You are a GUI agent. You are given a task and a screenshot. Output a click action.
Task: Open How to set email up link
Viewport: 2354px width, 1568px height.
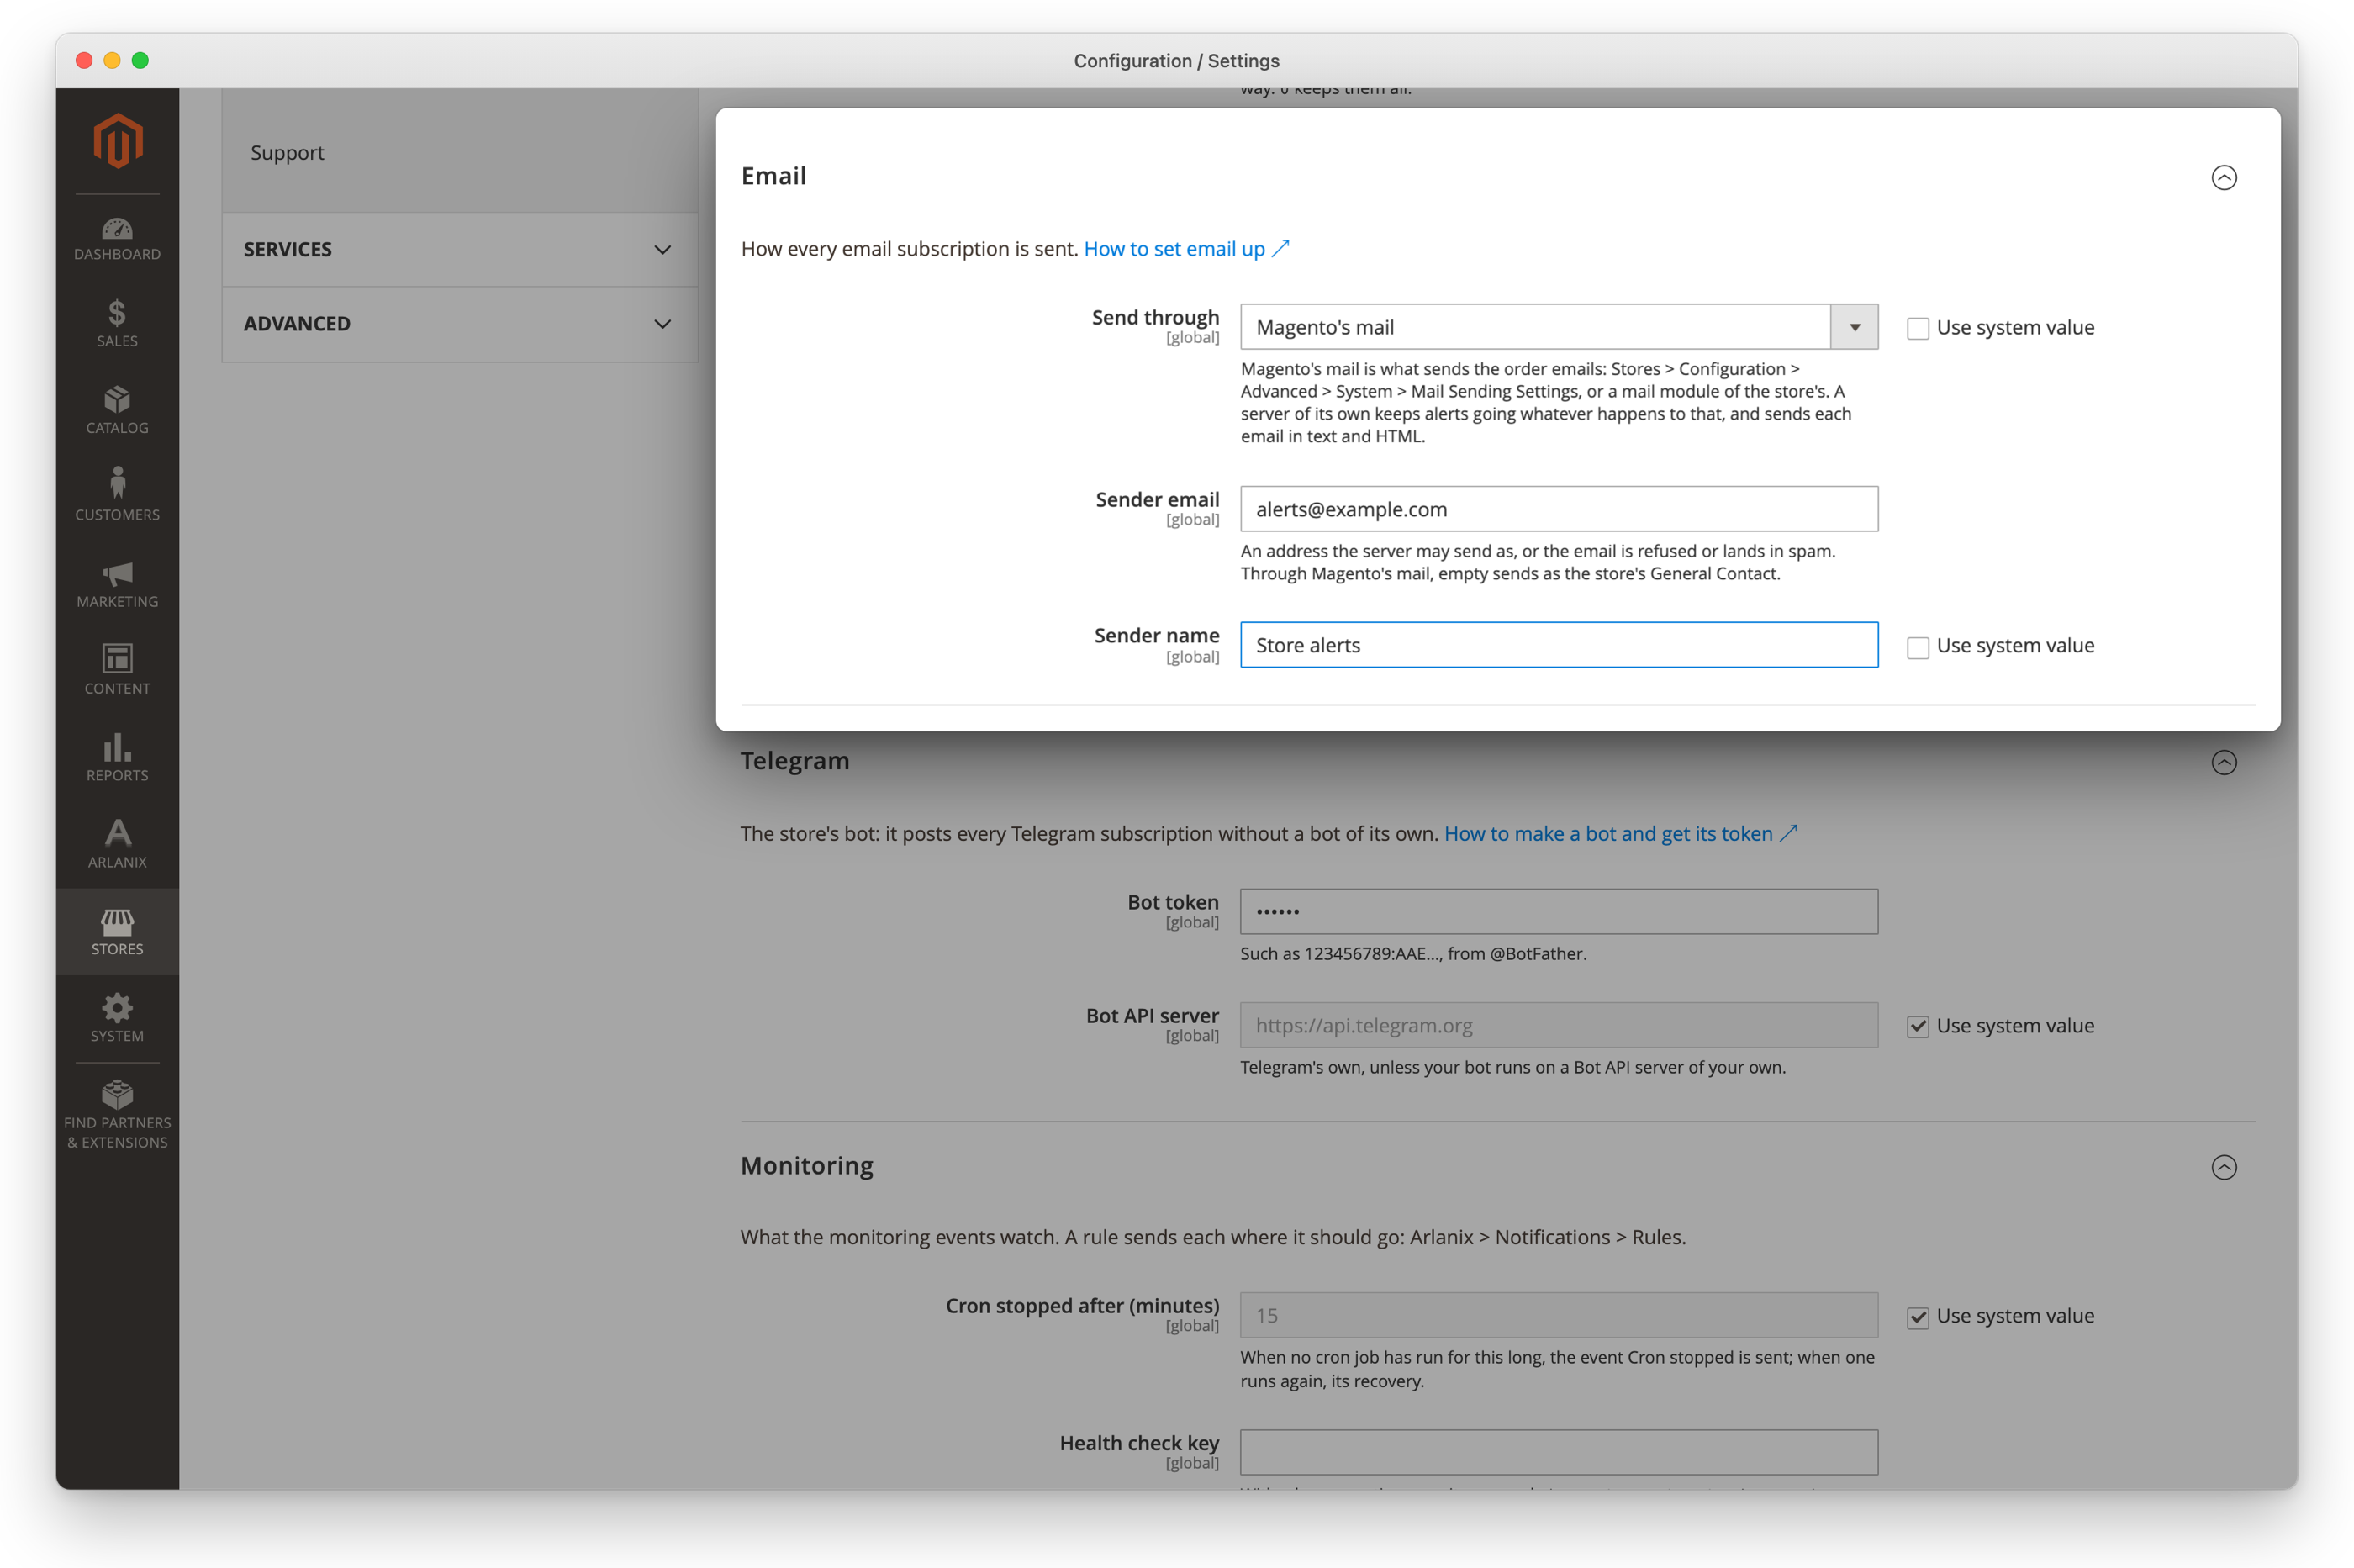coord(1186,249)
